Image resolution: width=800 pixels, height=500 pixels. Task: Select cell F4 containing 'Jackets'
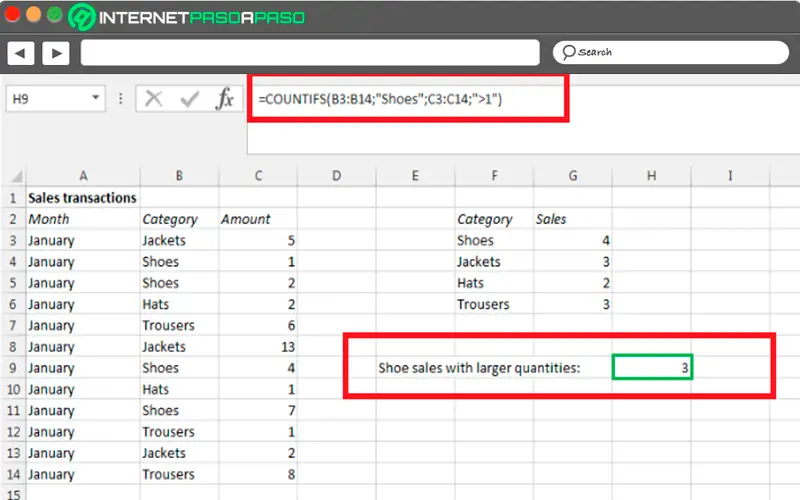[x=494, y=262]
